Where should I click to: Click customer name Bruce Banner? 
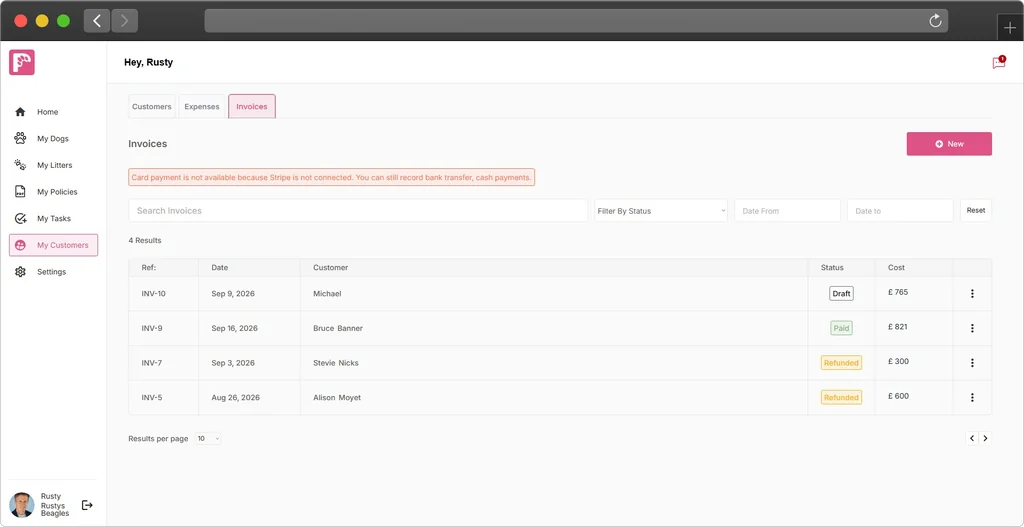point(338,328)
